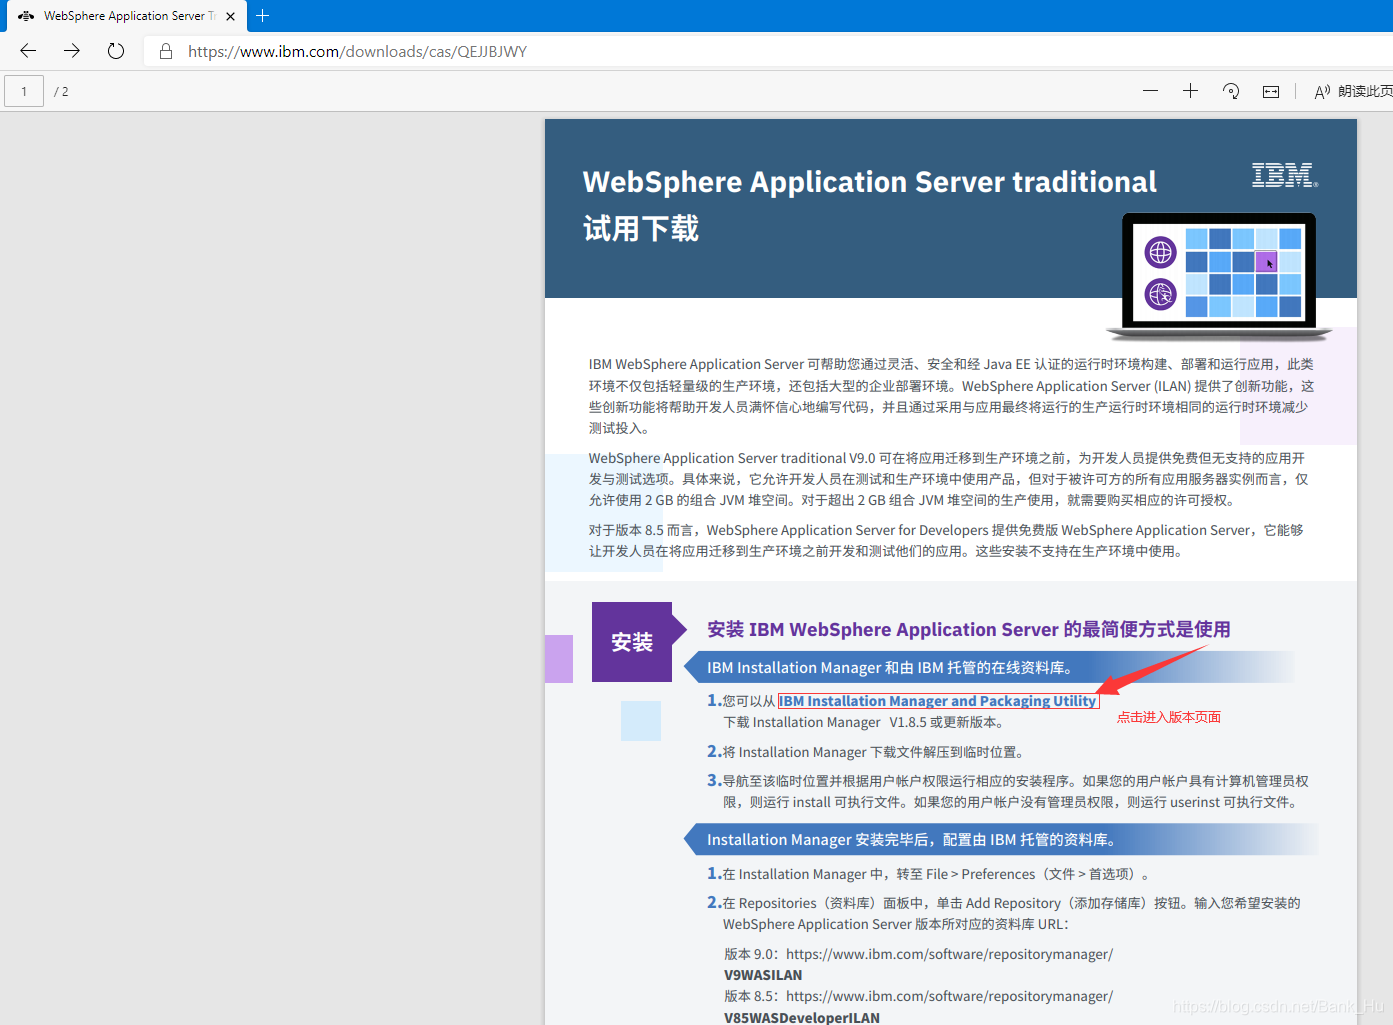Fit the PDF page to width
This screenshot has width=1393, height=1025.
point(1271,91)
